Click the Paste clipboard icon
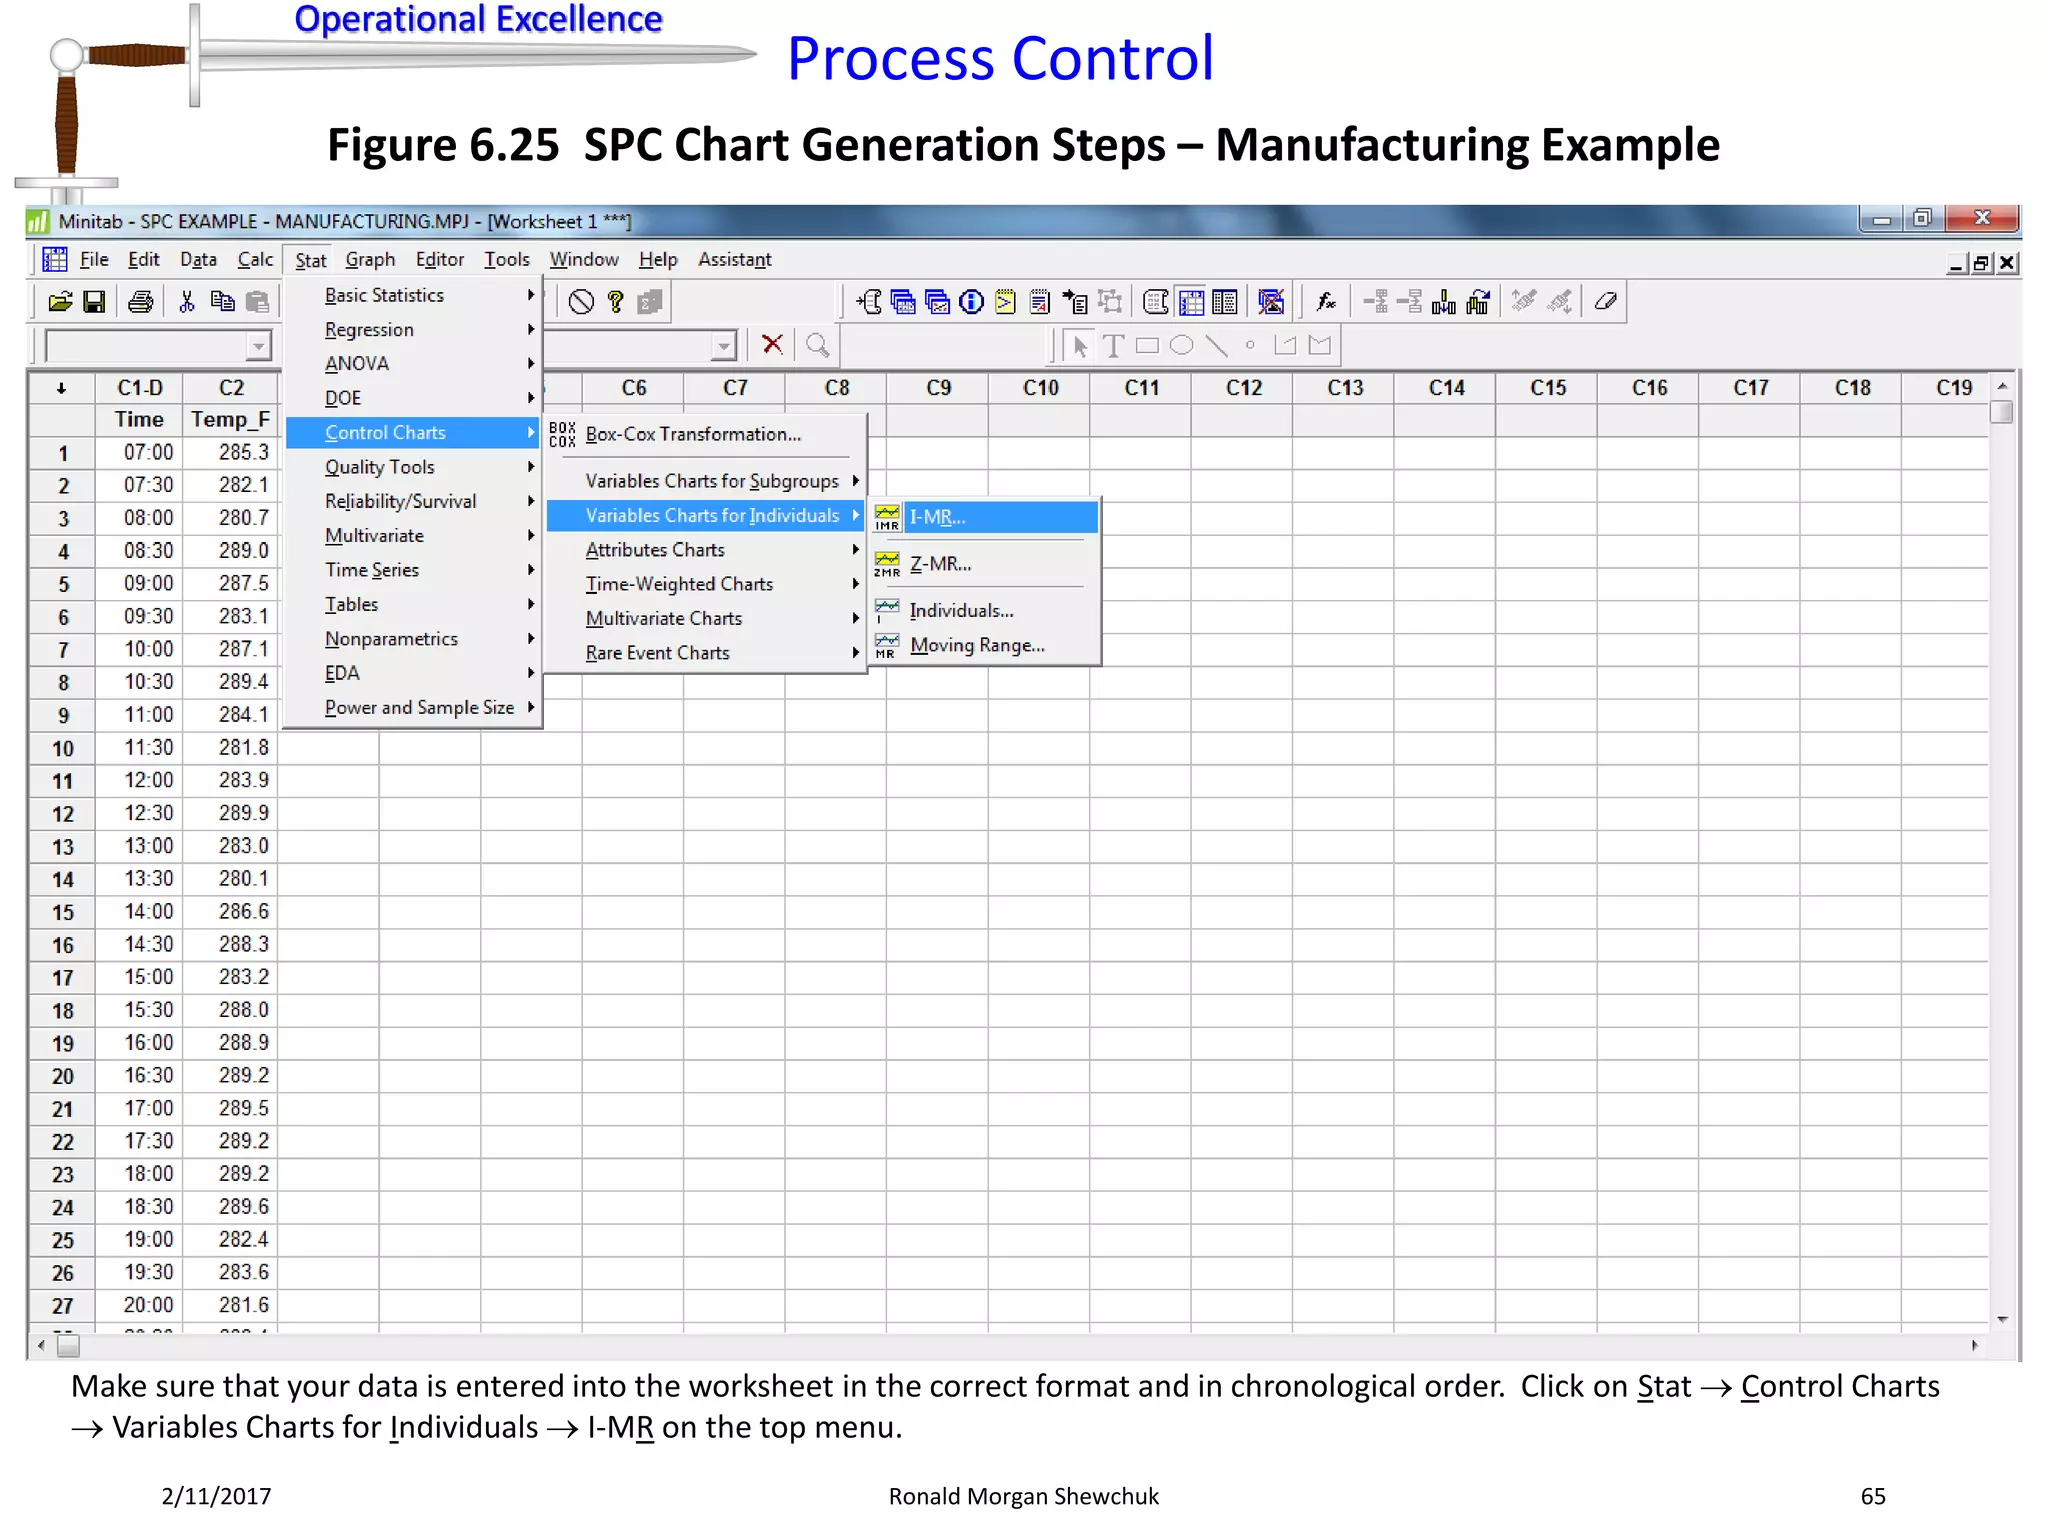Screen dimensions: 2048x1536 257,302
